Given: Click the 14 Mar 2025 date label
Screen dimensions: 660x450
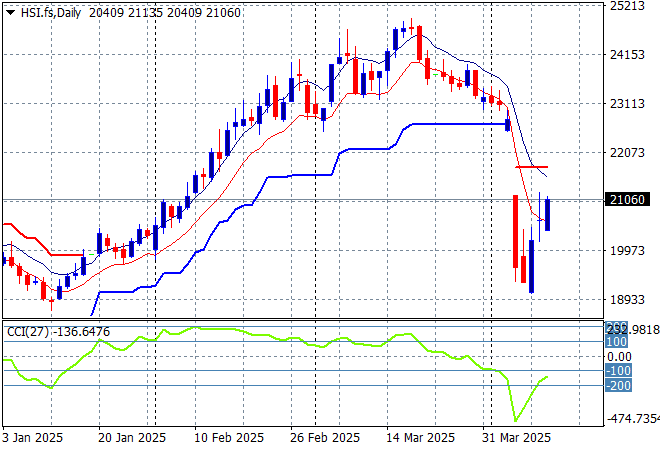Looking at the screenshot, I should pyautogui.click(x=420, y=438).
